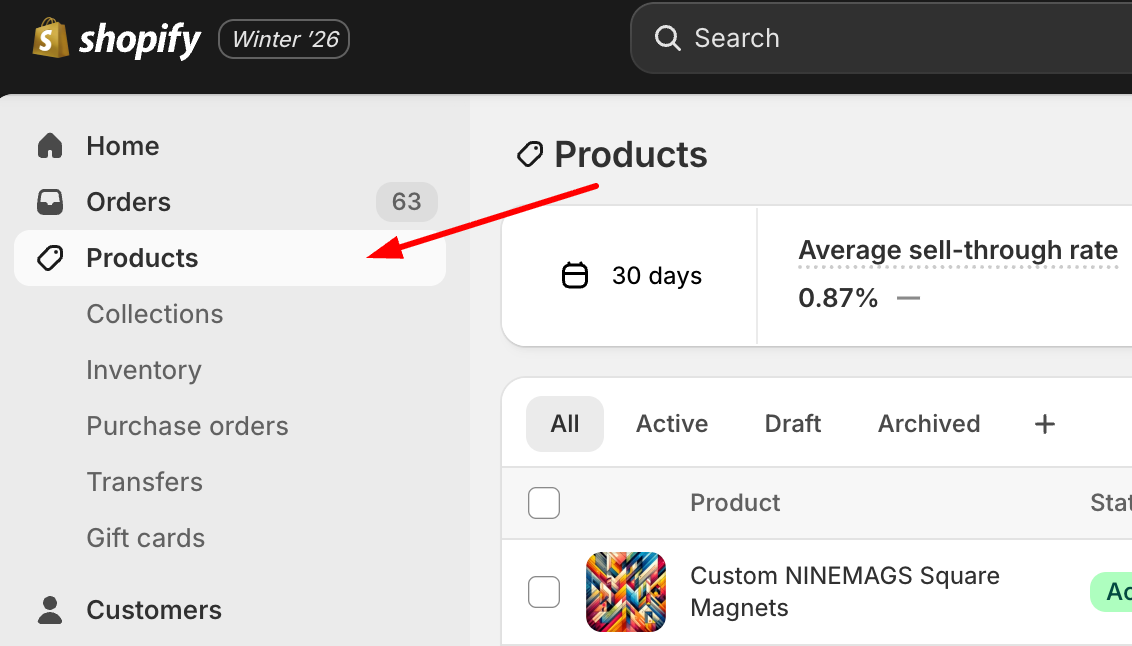Click the Orders inbox icon
1132x646 pixels.
(x=50, y=202)
